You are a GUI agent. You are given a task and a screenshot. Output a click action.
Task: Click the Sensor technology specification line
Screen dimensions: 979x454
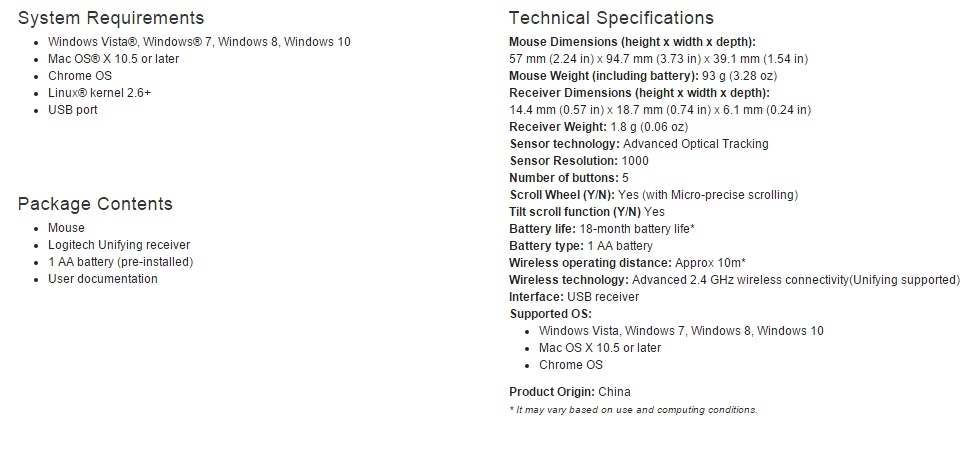pyautogui.click(x=639, y=144)
